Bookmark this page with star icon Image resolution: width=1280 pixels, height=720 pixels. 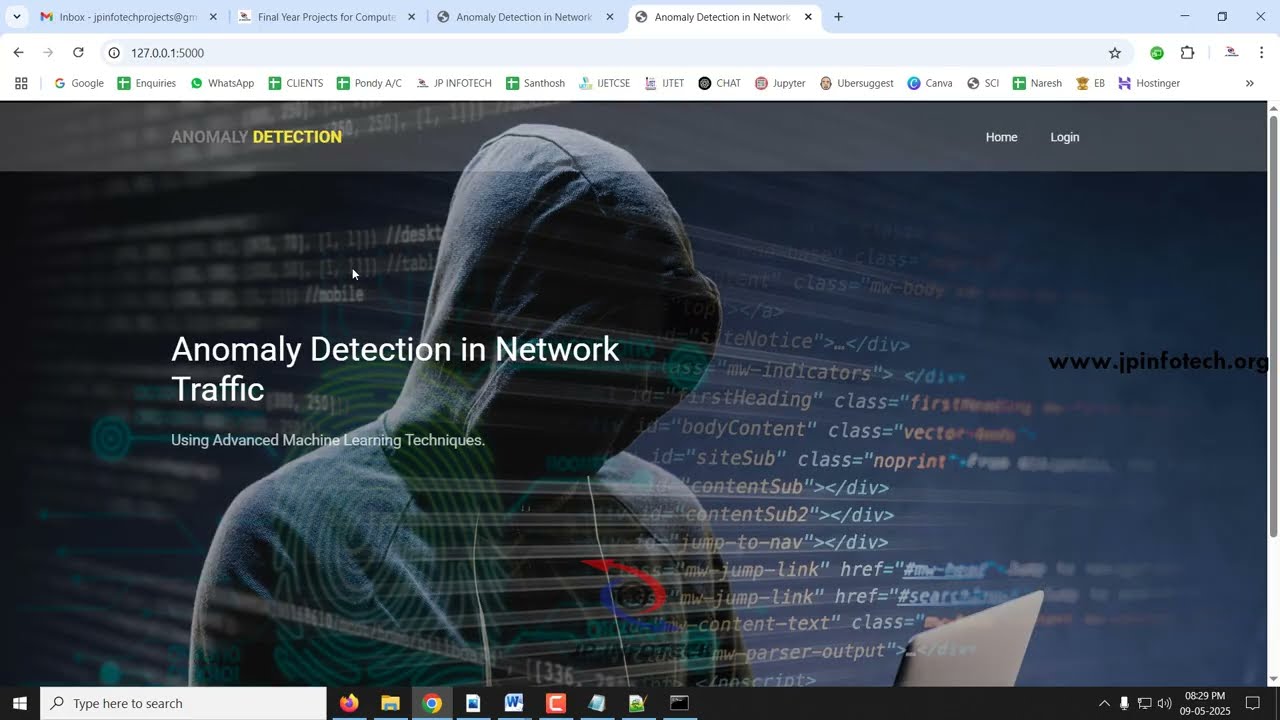tap(1115, 53)
